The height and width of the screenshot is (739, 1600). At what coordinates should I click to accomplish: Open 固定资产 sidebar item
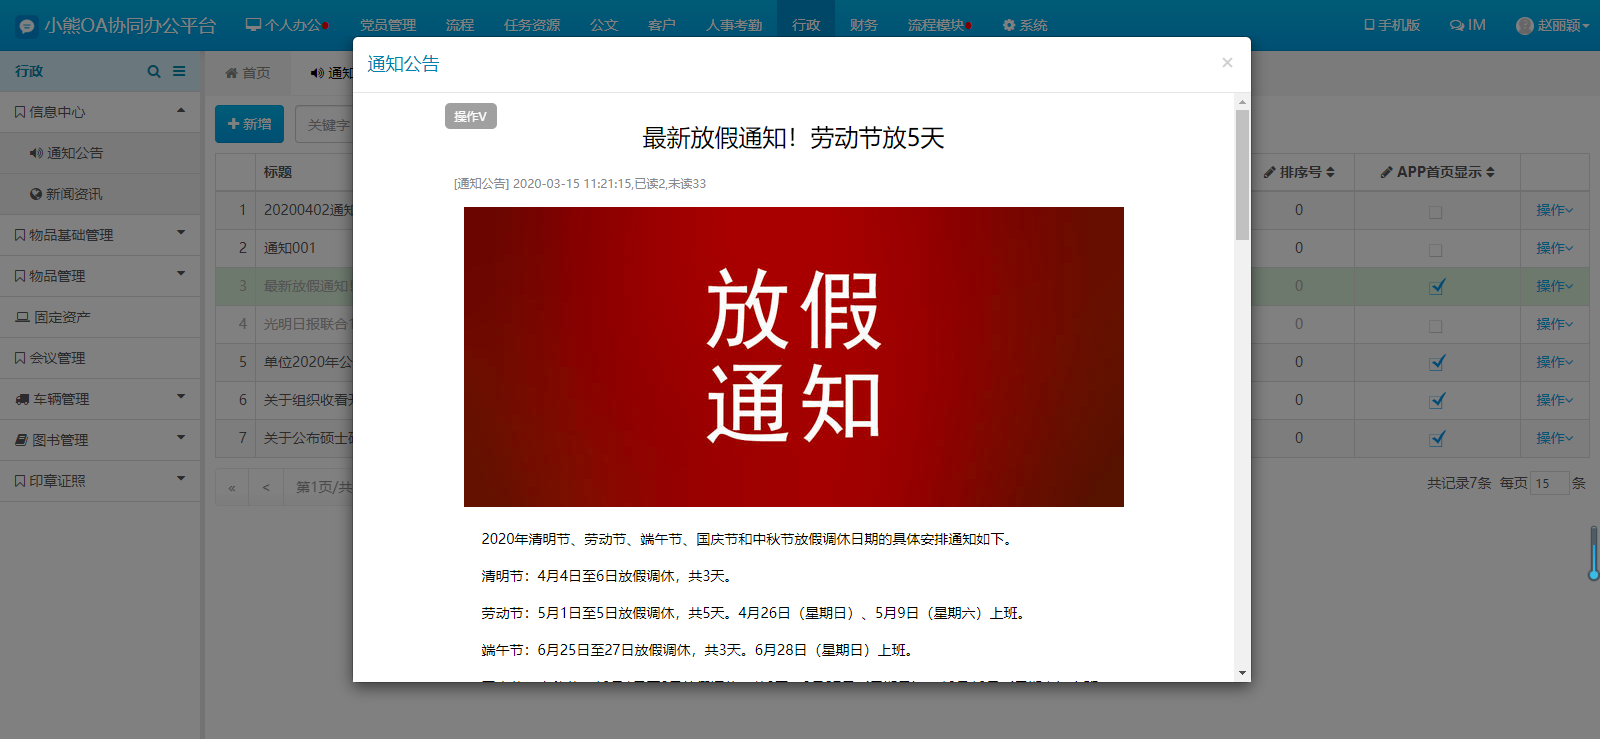(100, 317)
